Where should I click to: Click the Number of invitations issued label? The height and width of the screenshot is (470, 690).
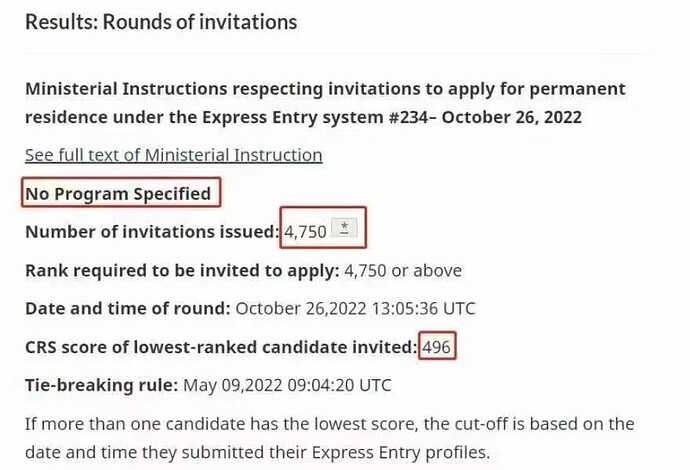[152, 232]
